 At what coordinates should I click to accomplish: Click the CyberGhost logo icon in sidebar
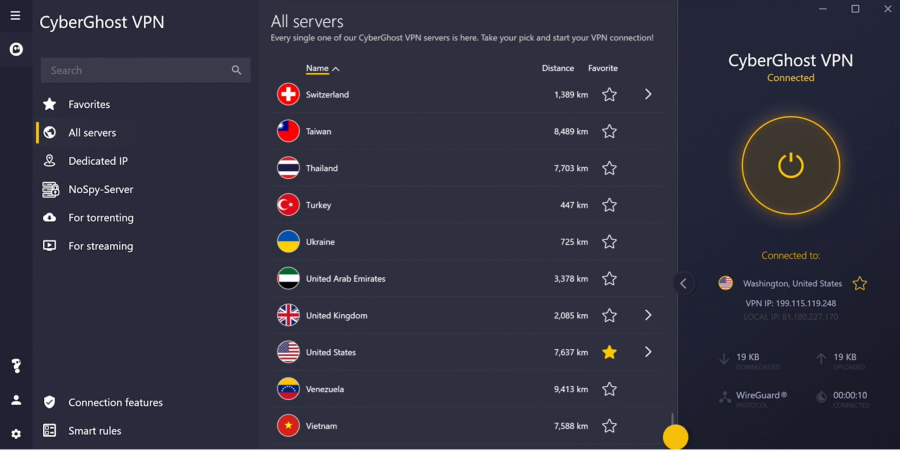click(16, 49)
